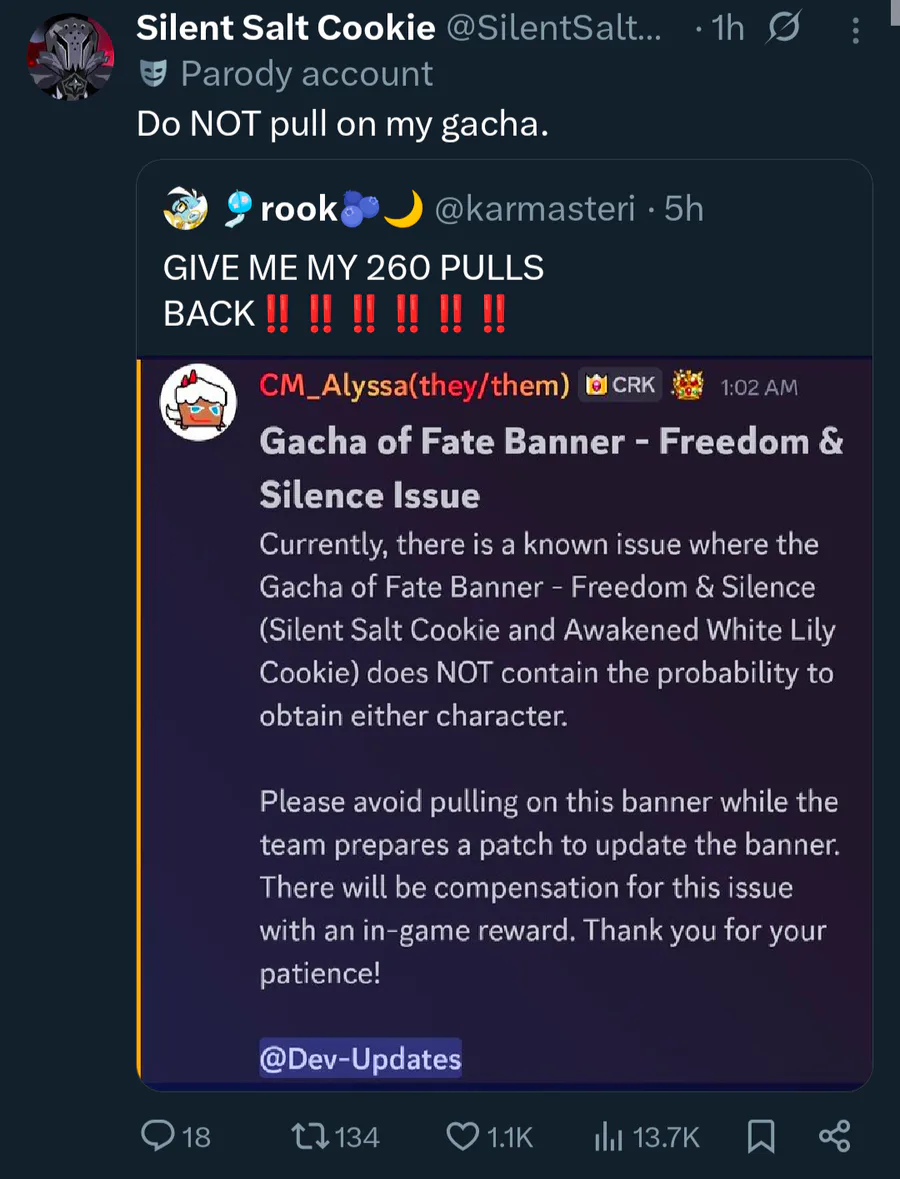
Task: Open the three-dot more options menu
Action: (x=855, y=30)
